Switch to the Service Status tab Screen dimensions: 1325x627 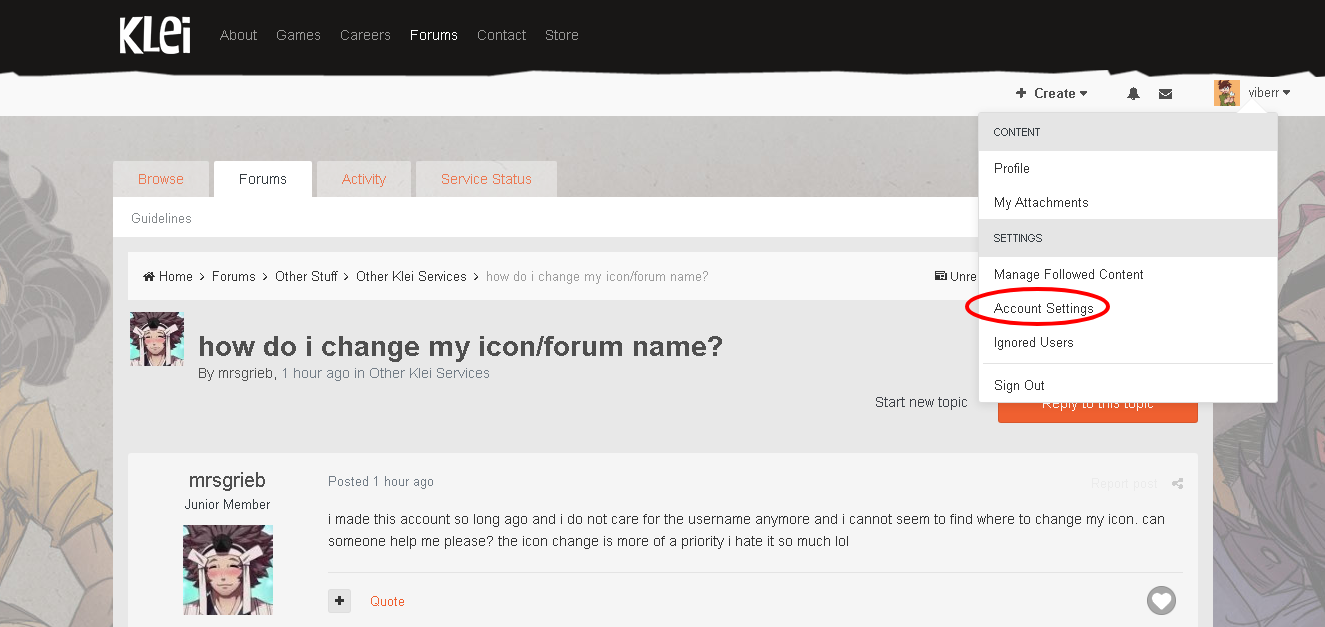pyautogui.click(x=486, y=179)
